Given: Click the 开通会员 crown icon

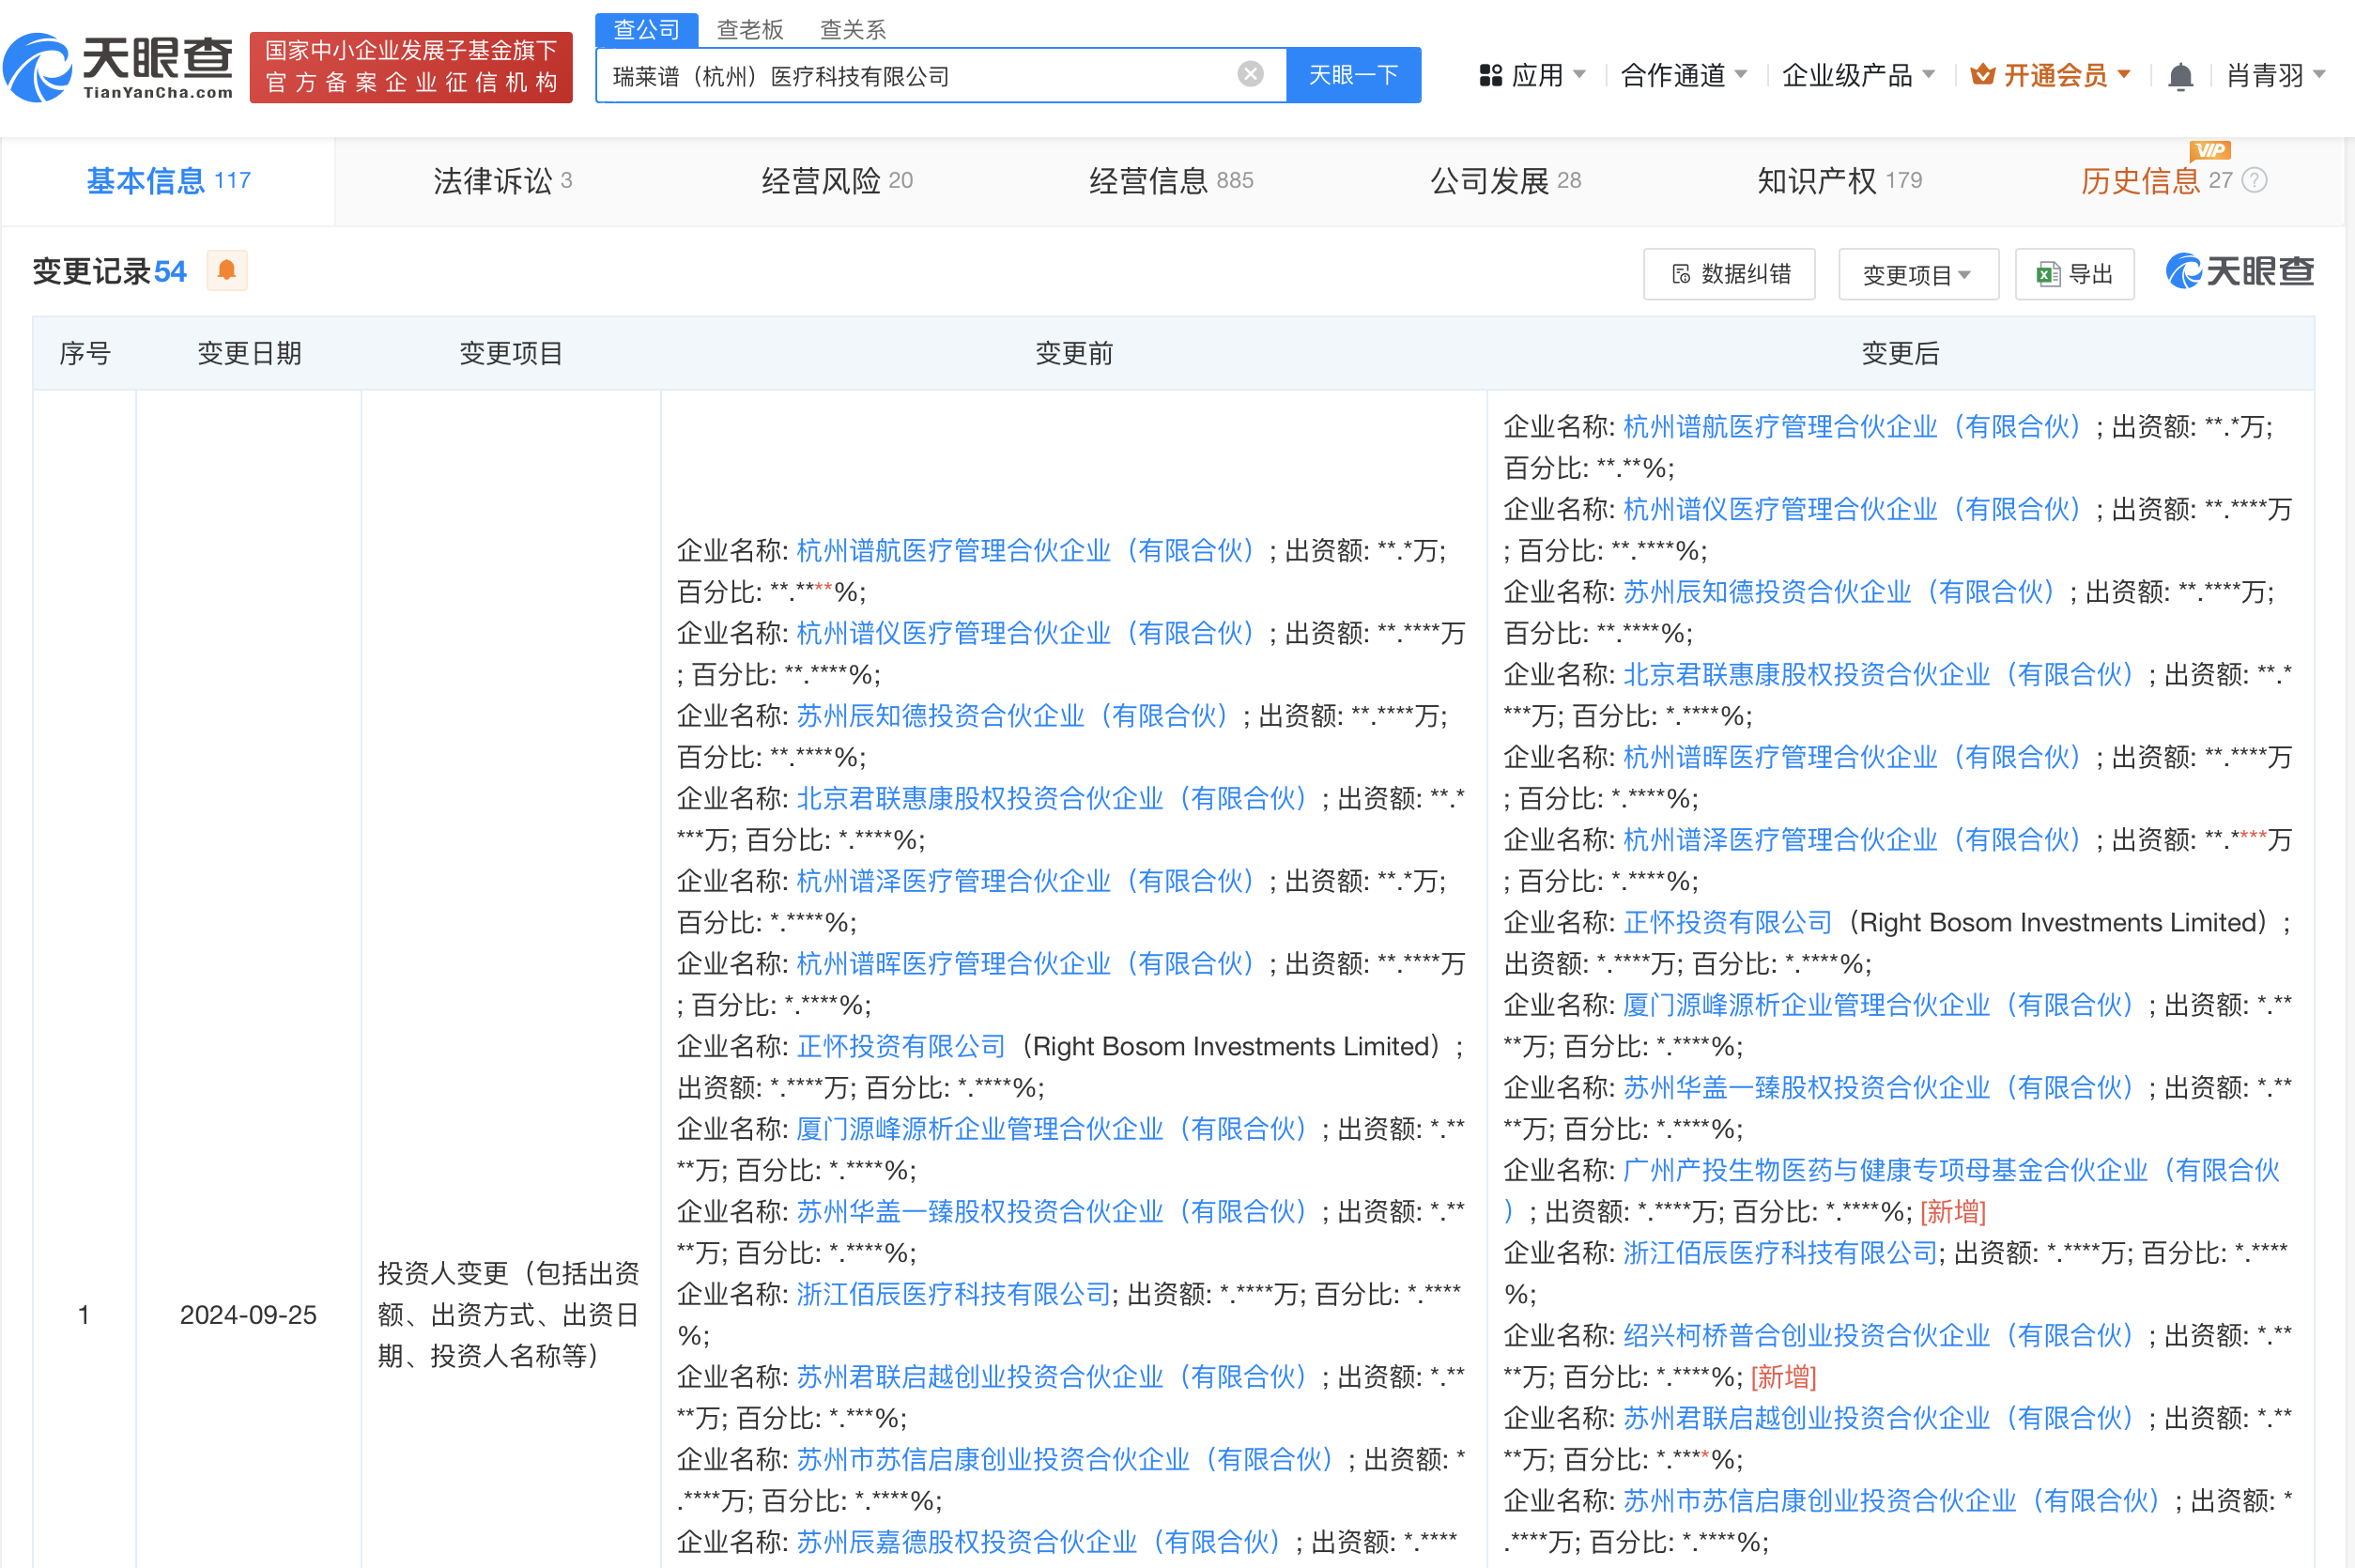Looking at the screenshot, I should pos(1982,75).
